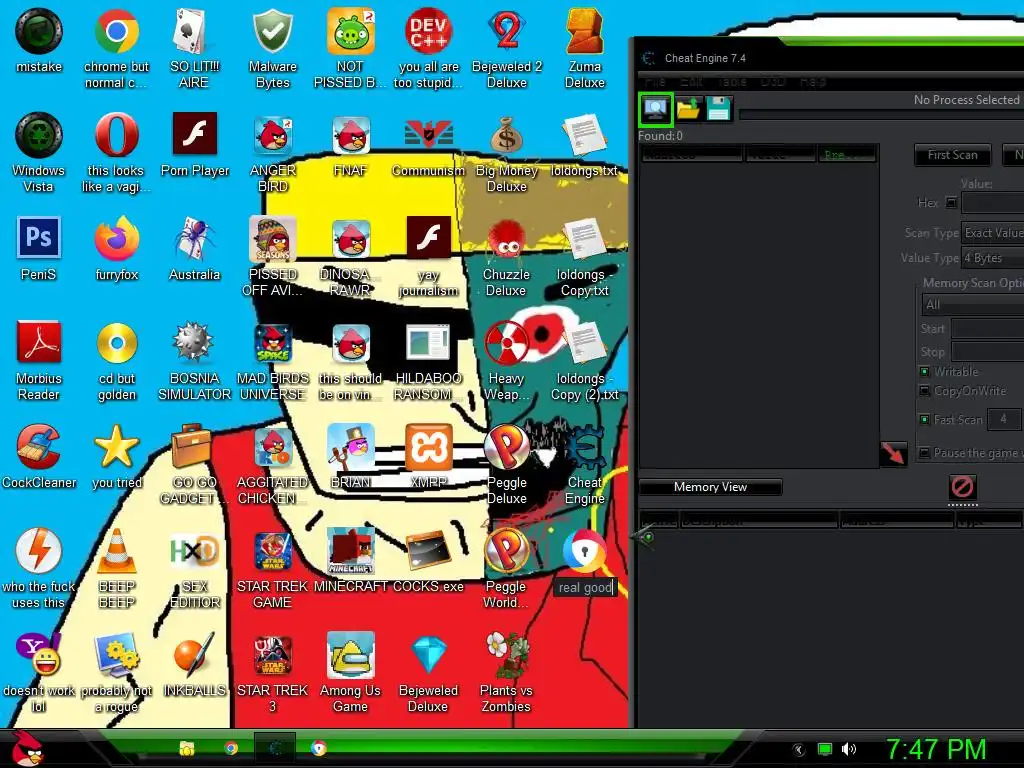The image size is (1024, 768).
Task: Click the Fast Scan alignment field showing 4
Action: coord(1003,419)
